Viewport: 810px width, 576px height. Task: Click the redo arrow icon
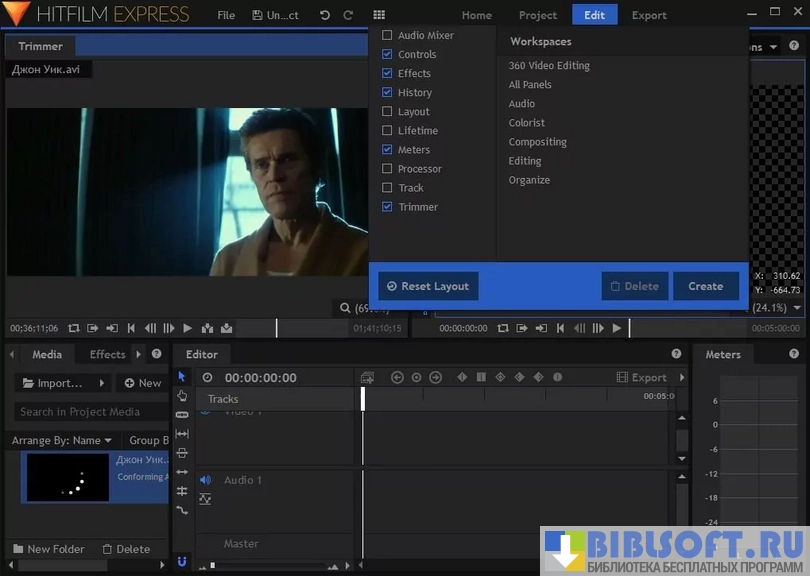pos(348,15)
